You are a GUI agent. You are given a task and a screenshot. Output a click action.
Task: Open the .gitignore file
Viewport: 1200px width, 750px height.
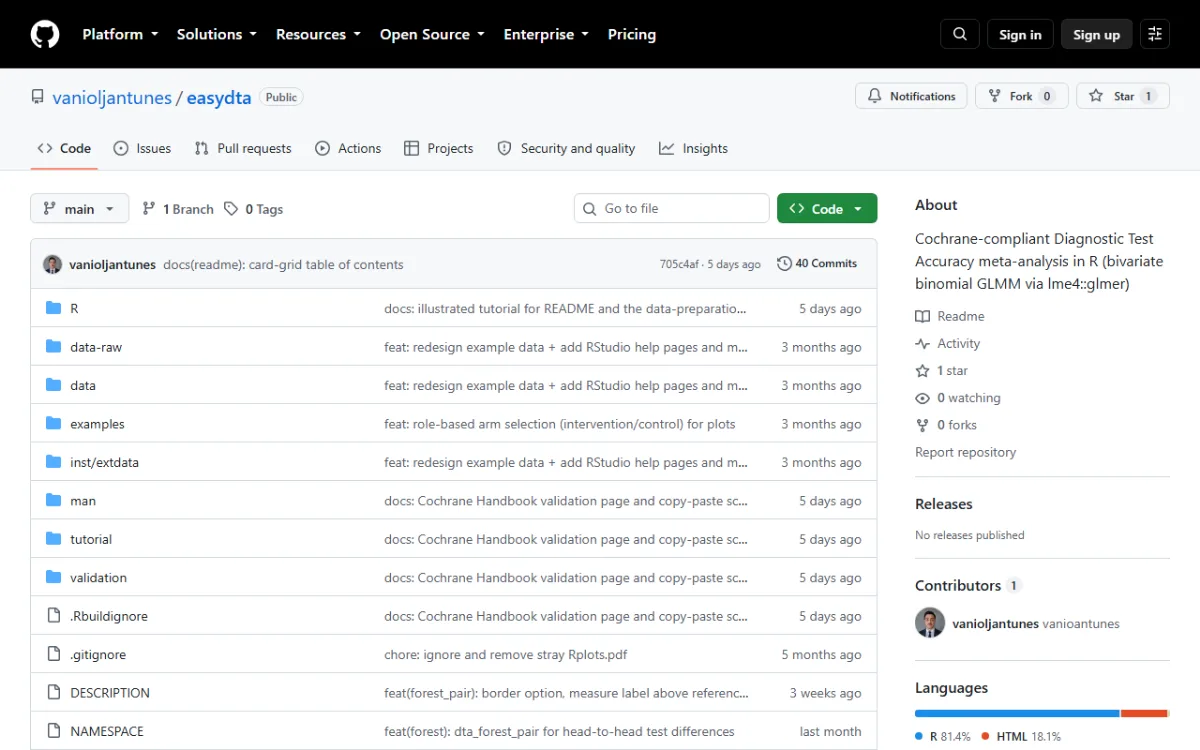click(98, 655)
